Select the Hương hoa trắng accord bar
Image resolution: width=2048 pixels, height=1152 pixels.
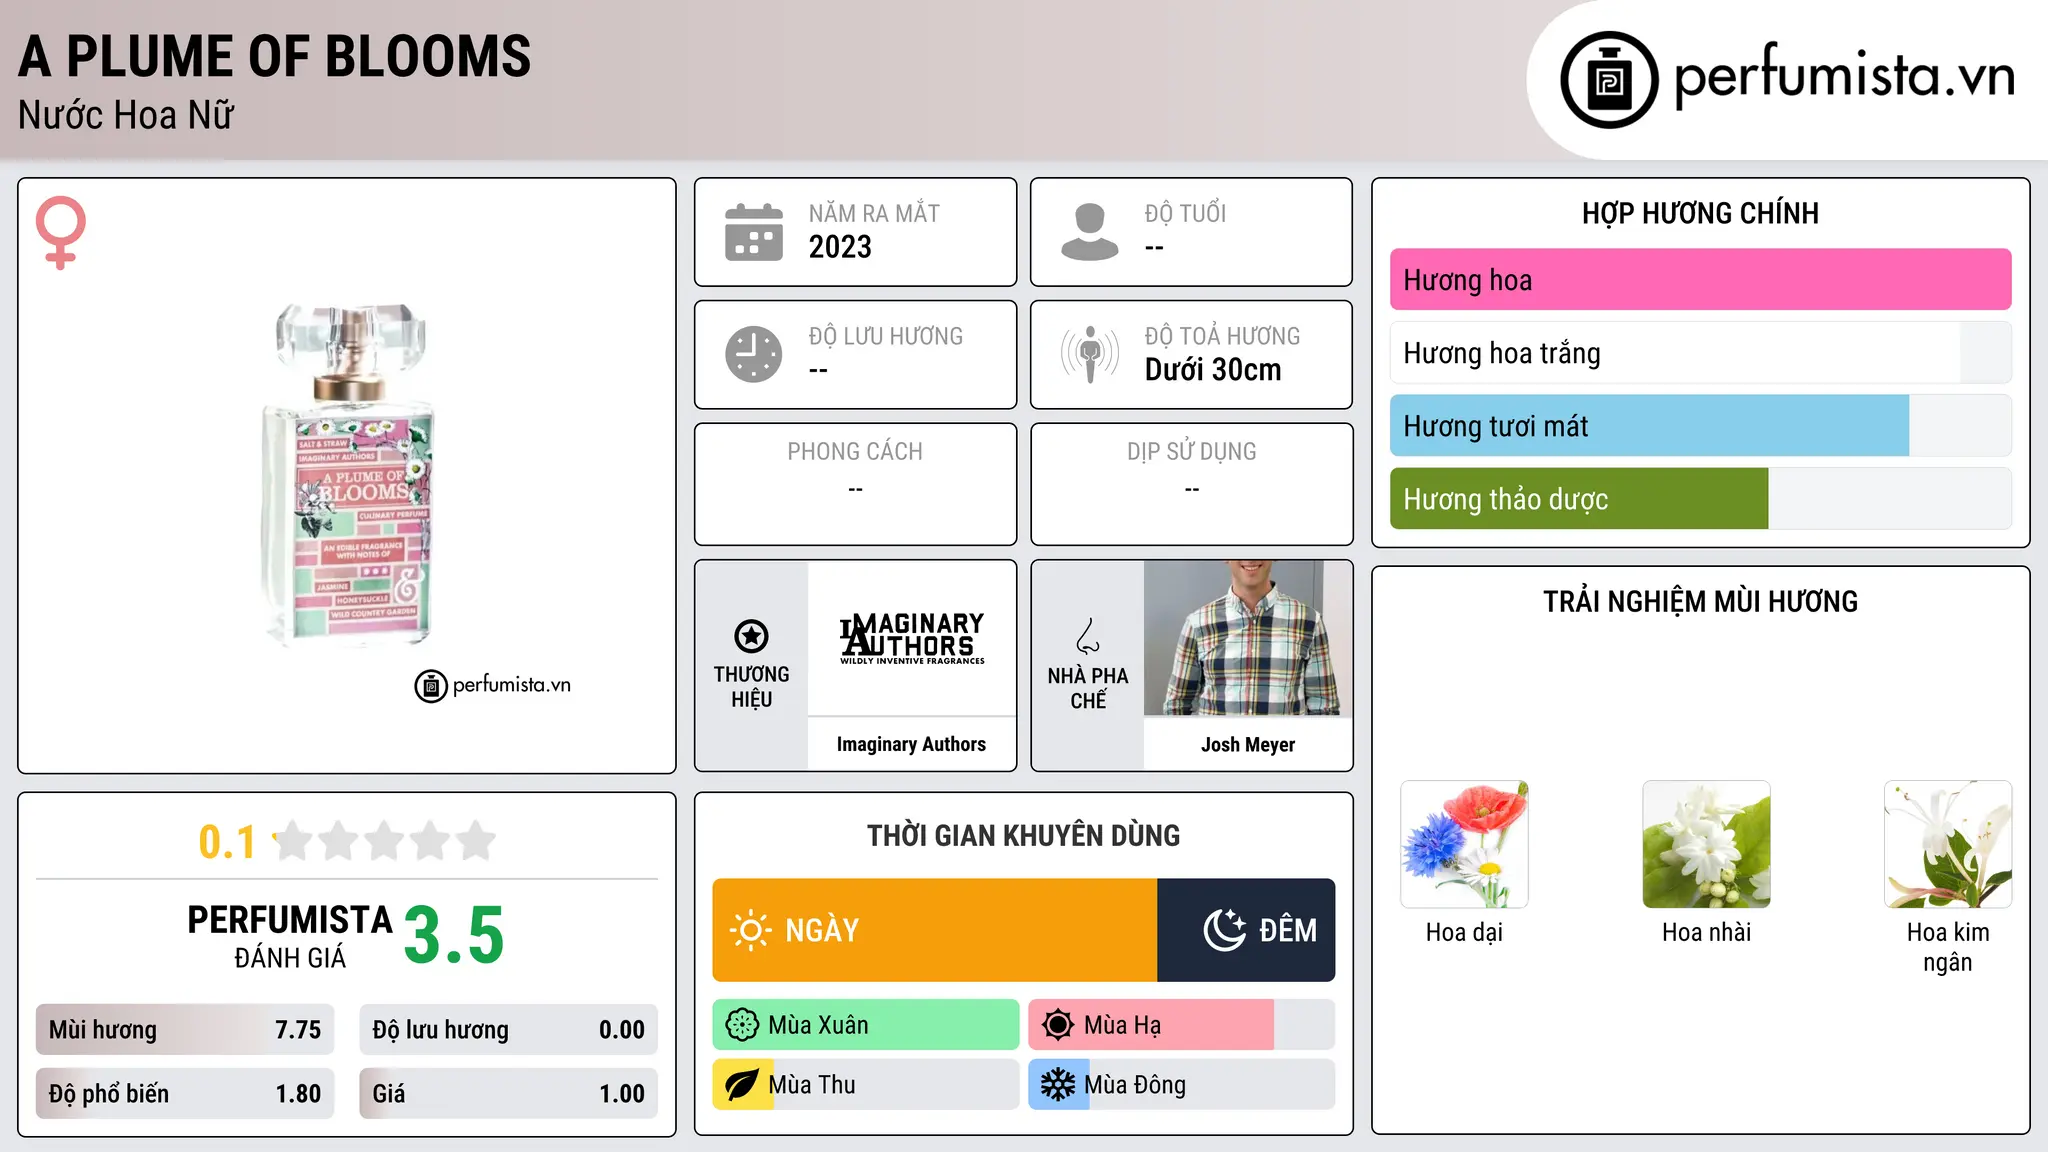click(x=1700, y=353)
